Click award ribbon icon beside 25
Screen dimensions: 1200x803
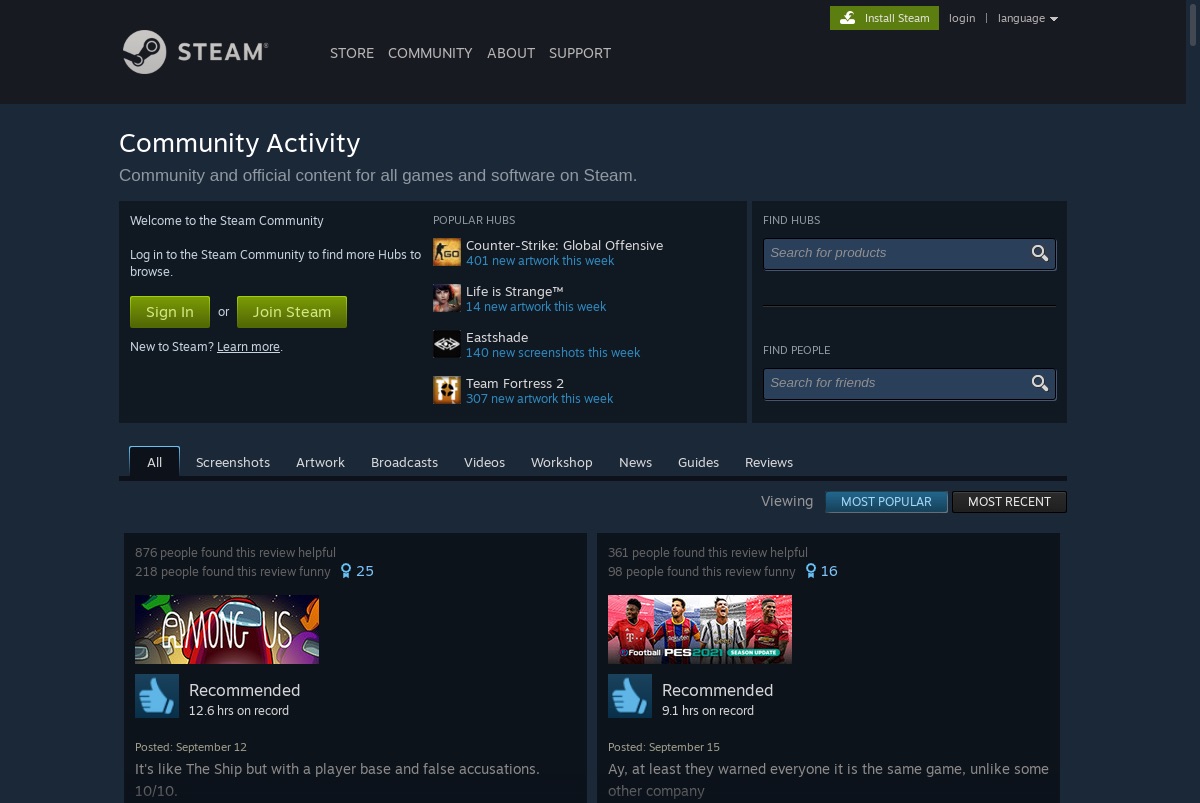[x=346, y=571]
